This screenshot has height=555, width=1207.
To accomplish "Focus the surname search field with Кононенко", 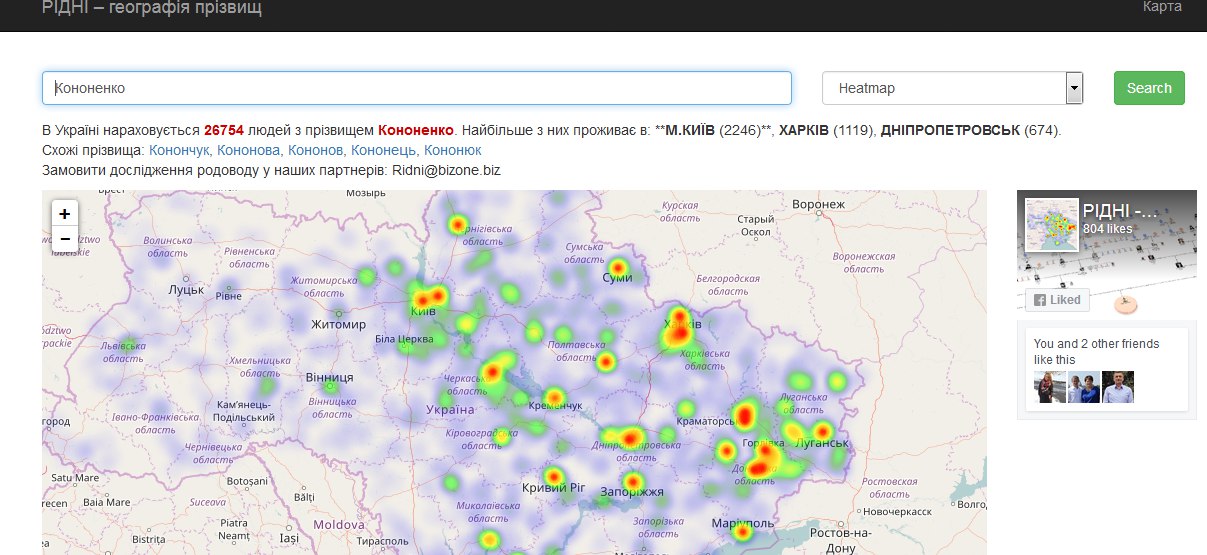I will pyautogui.click(x=416, y=88).
